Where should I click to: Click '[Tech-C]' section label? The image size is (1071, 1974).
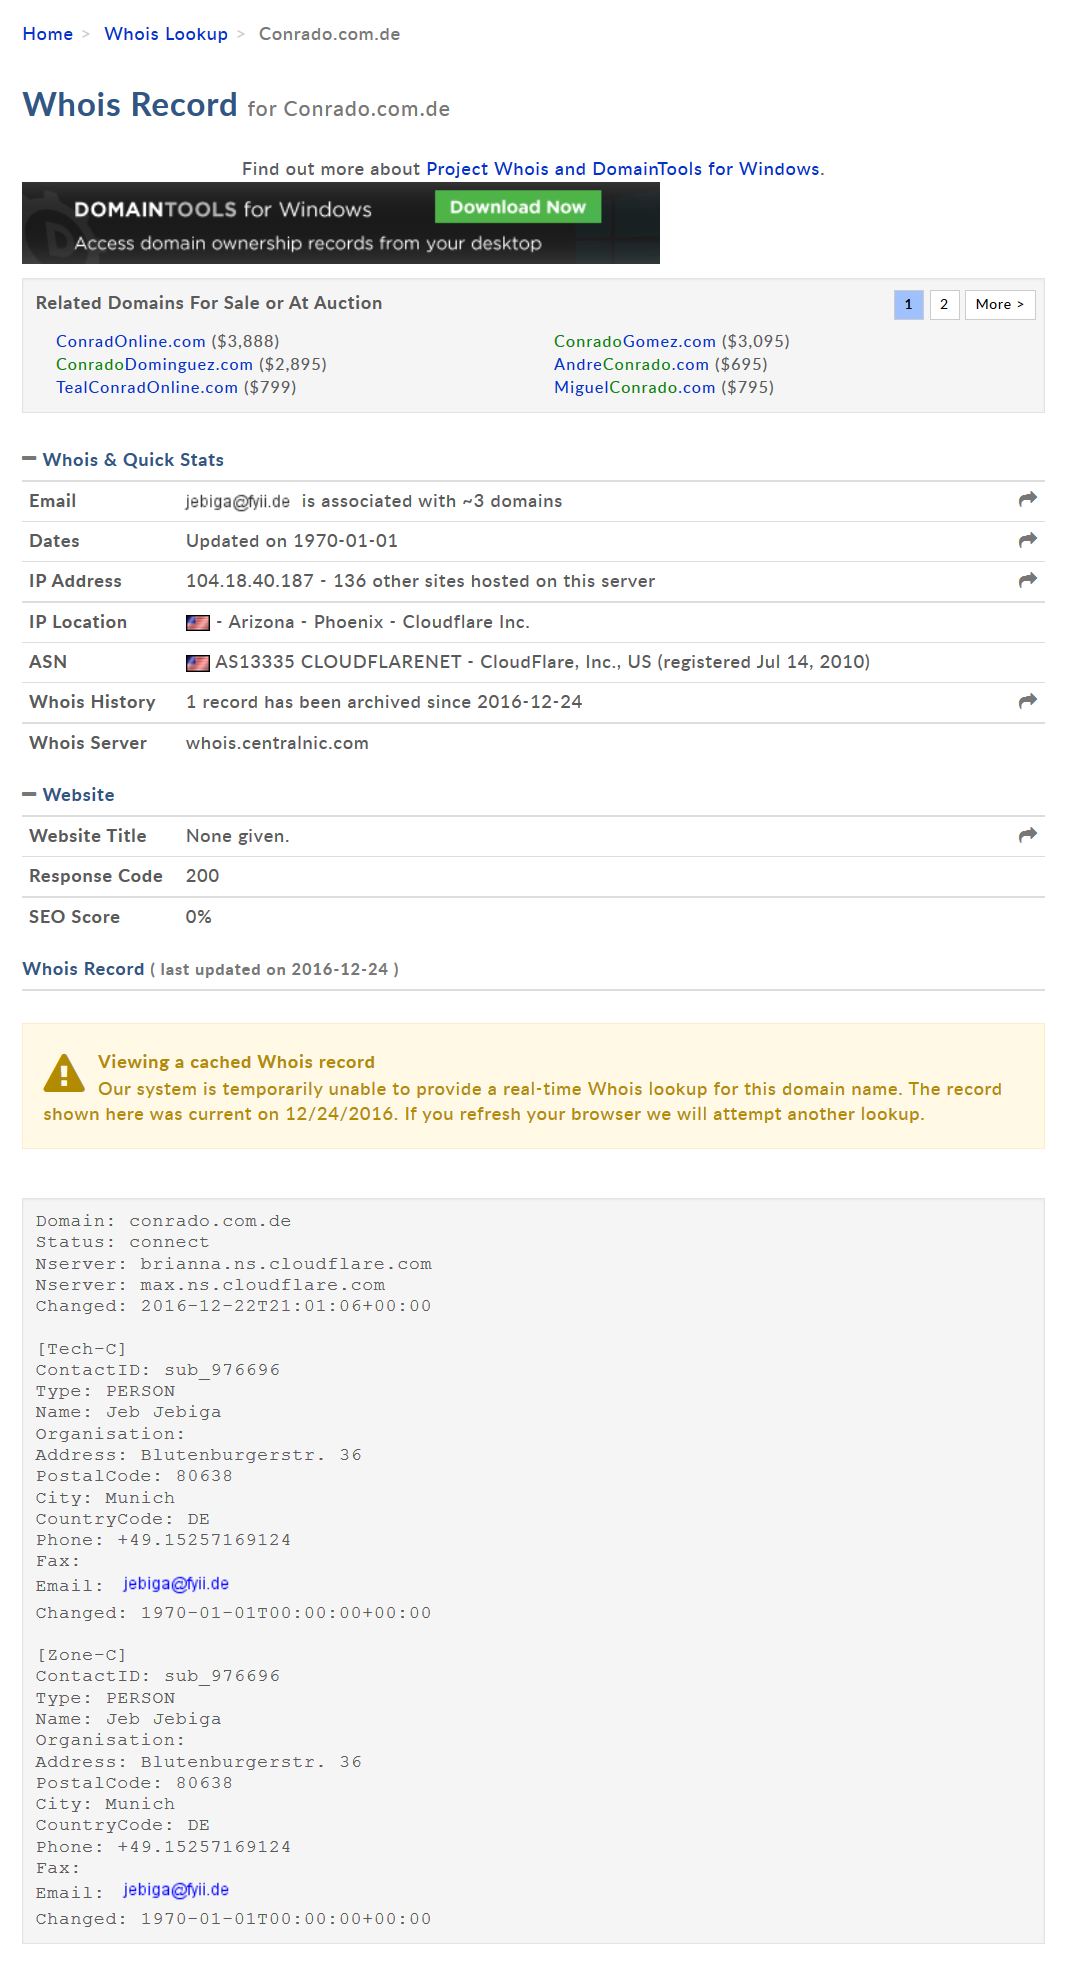point(81,1349)
